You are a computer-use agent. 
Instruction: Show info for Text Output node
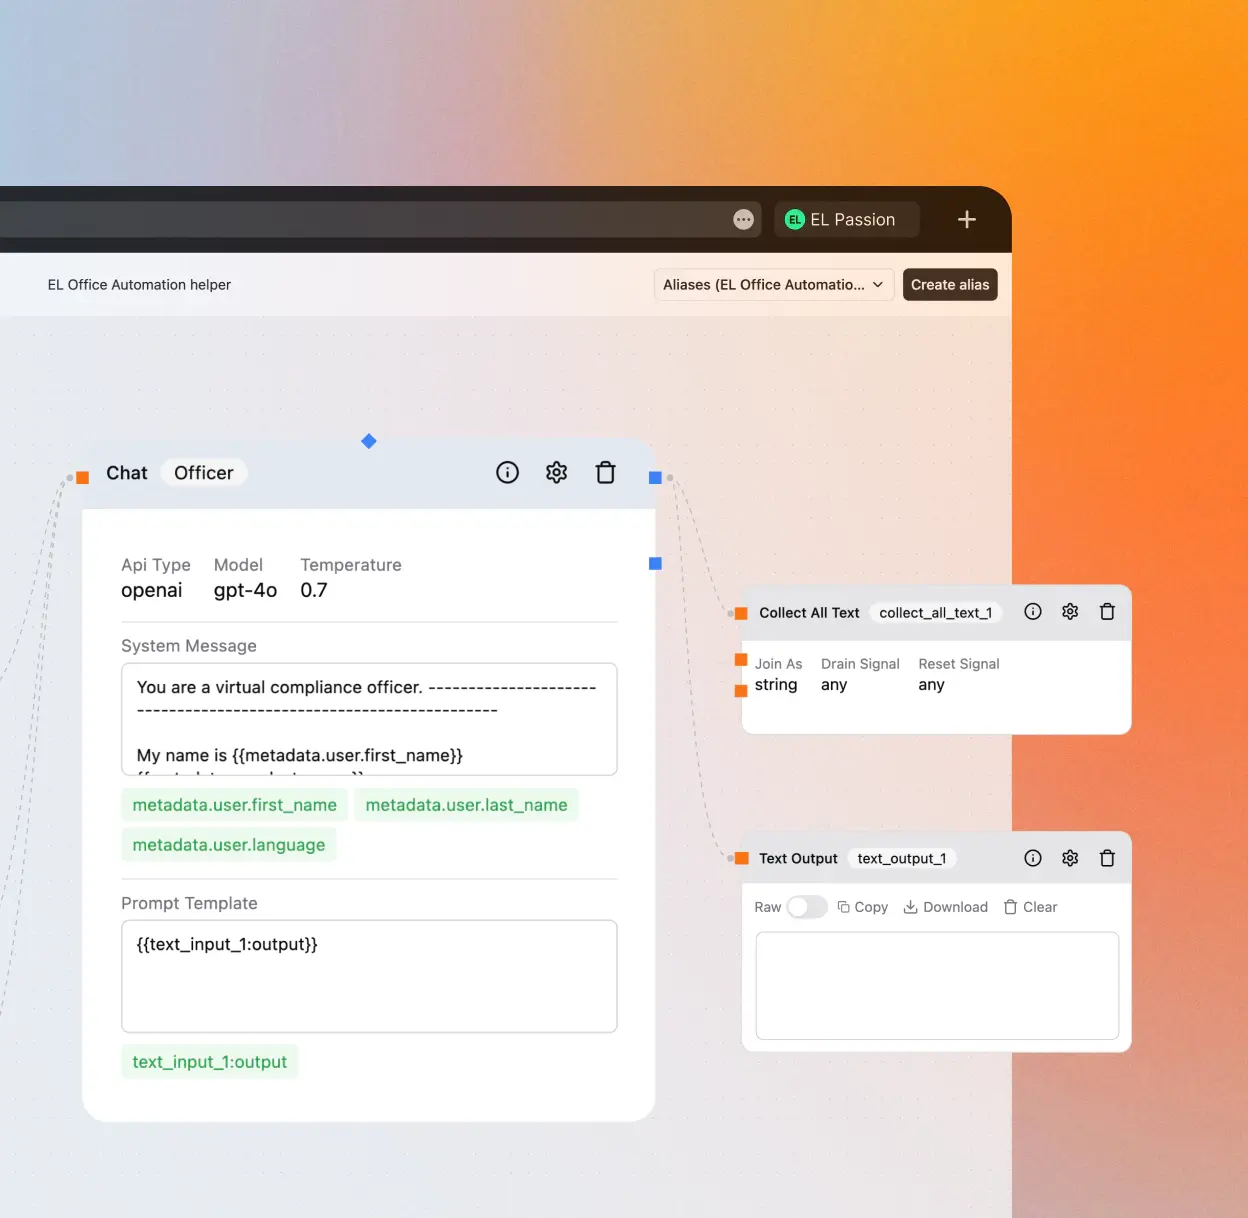[1033, 858]
